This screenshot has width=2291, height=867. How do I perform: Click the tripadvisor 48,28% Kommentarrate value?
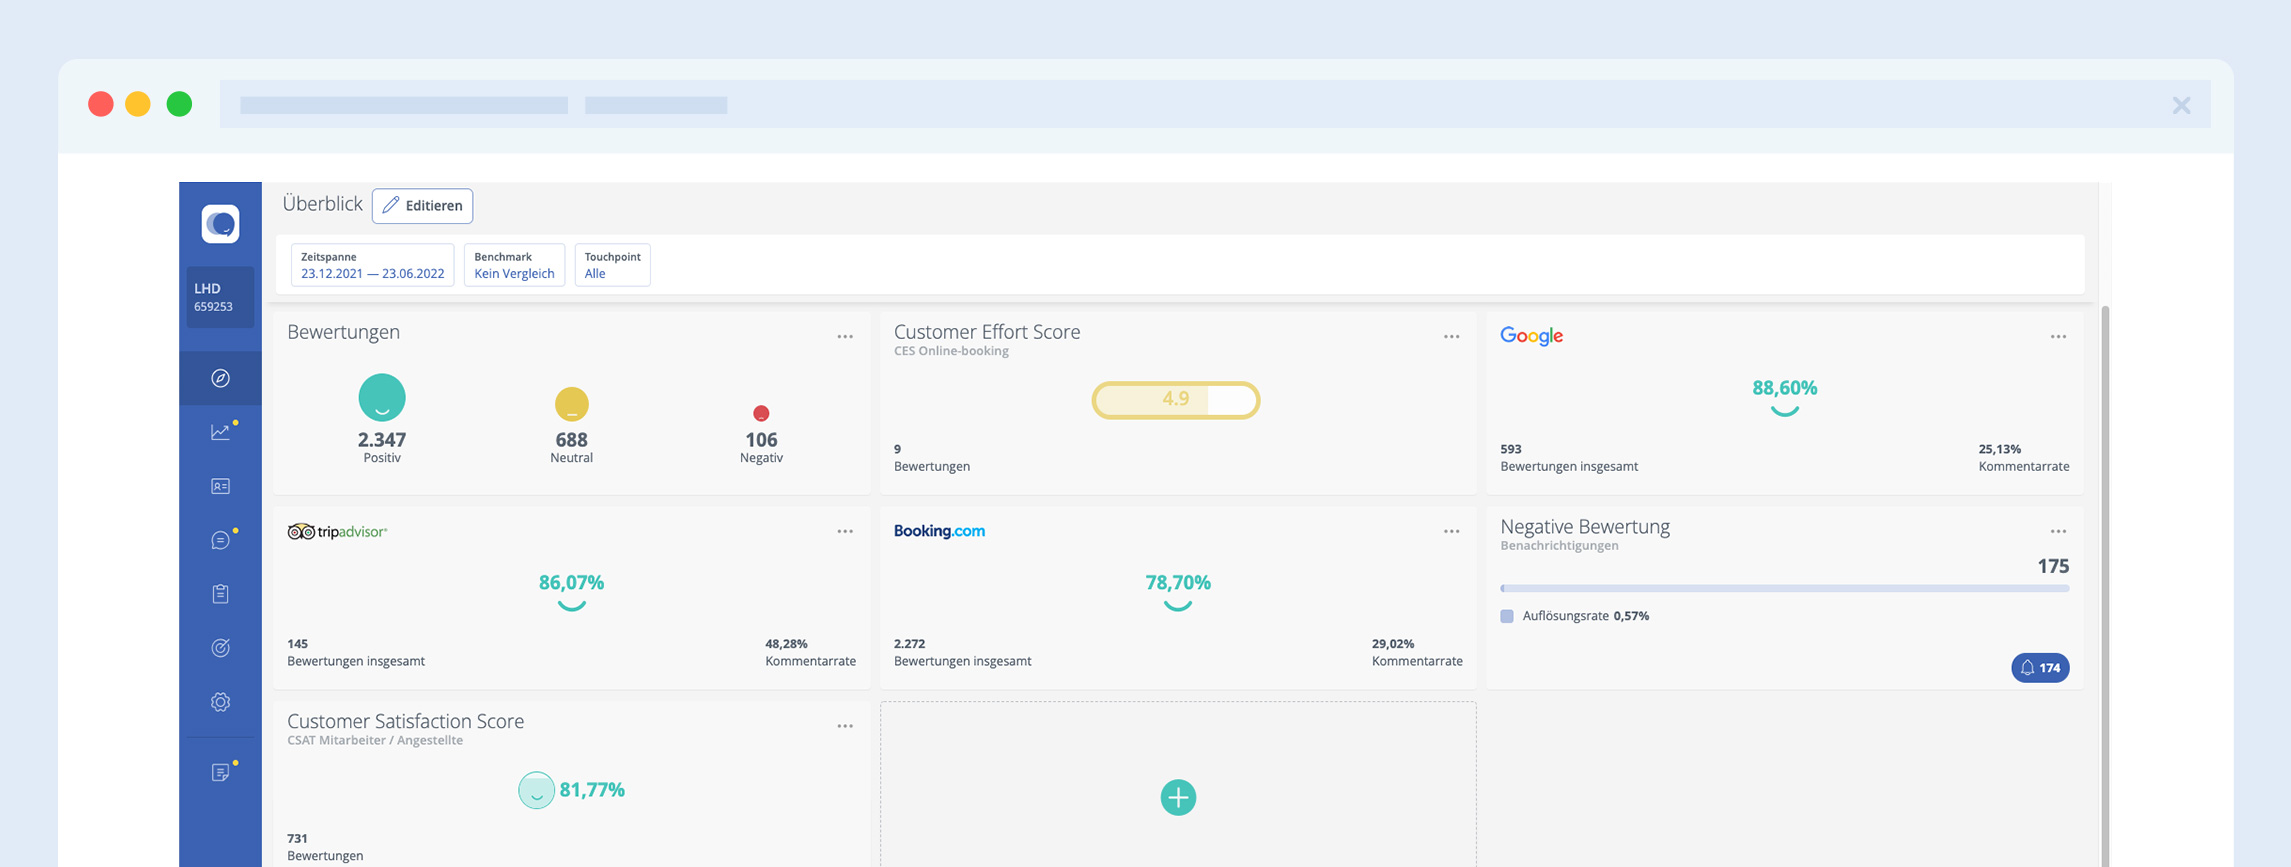(x=786, y=644)
